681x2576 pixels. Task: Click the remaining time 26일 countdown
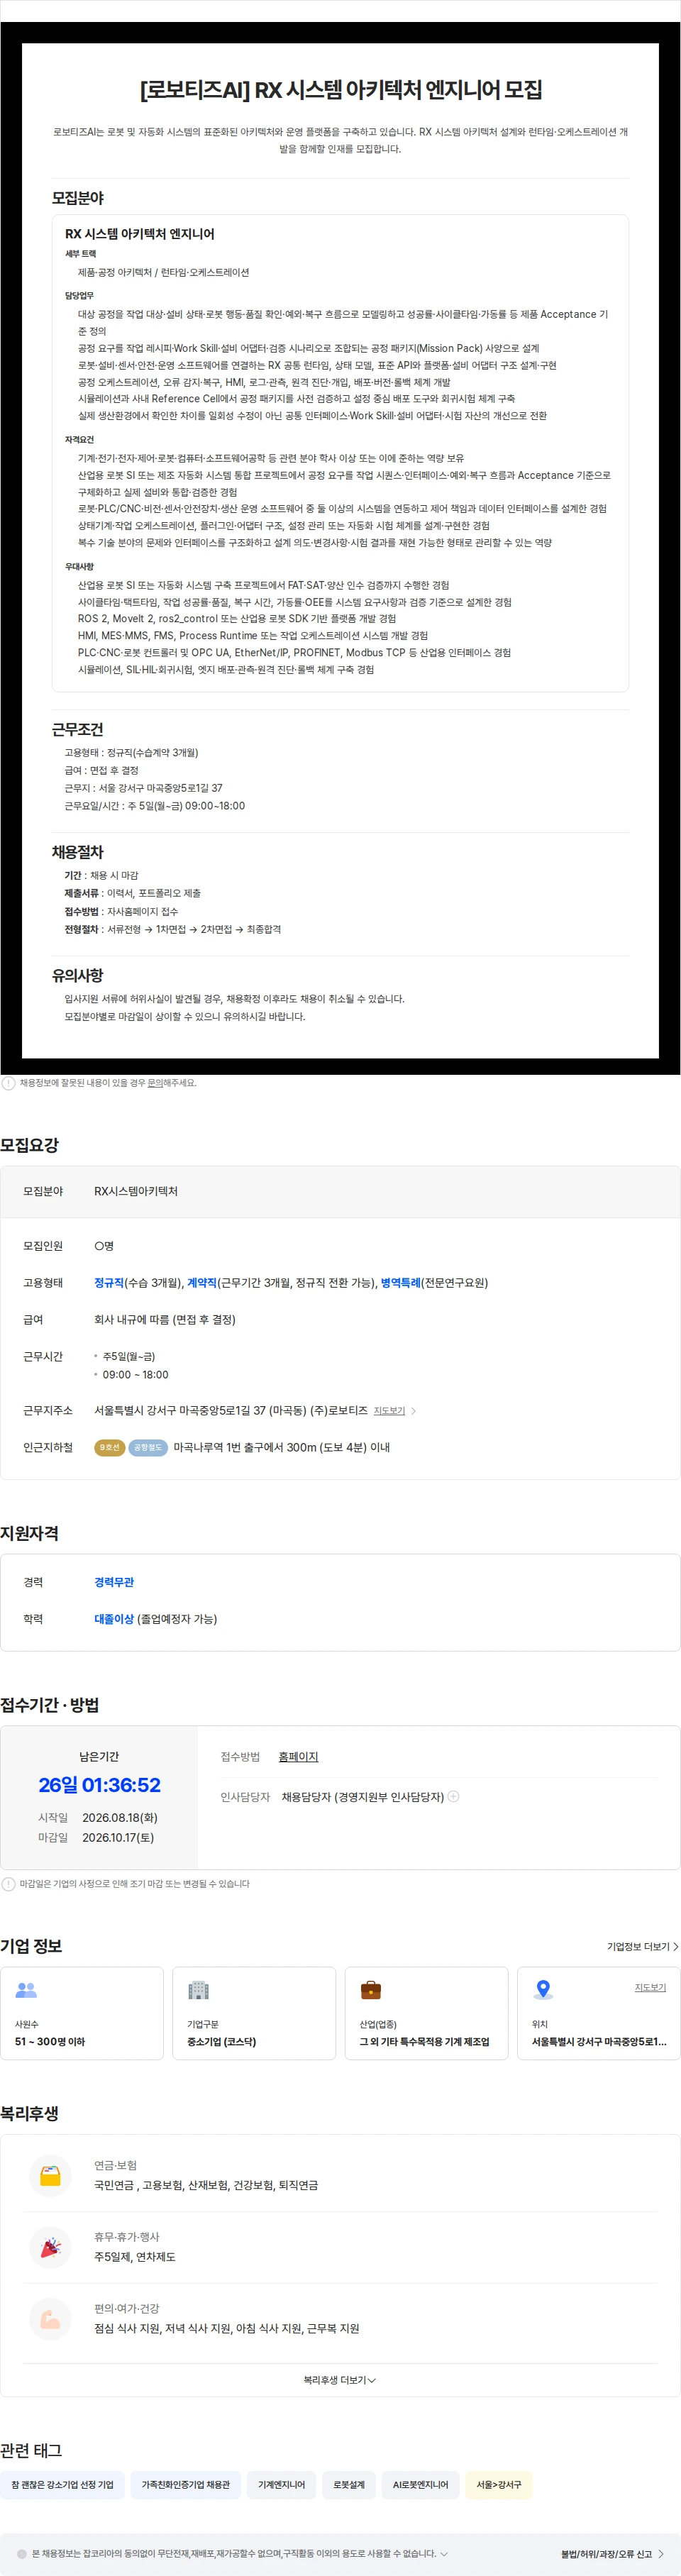point(99,1785)
